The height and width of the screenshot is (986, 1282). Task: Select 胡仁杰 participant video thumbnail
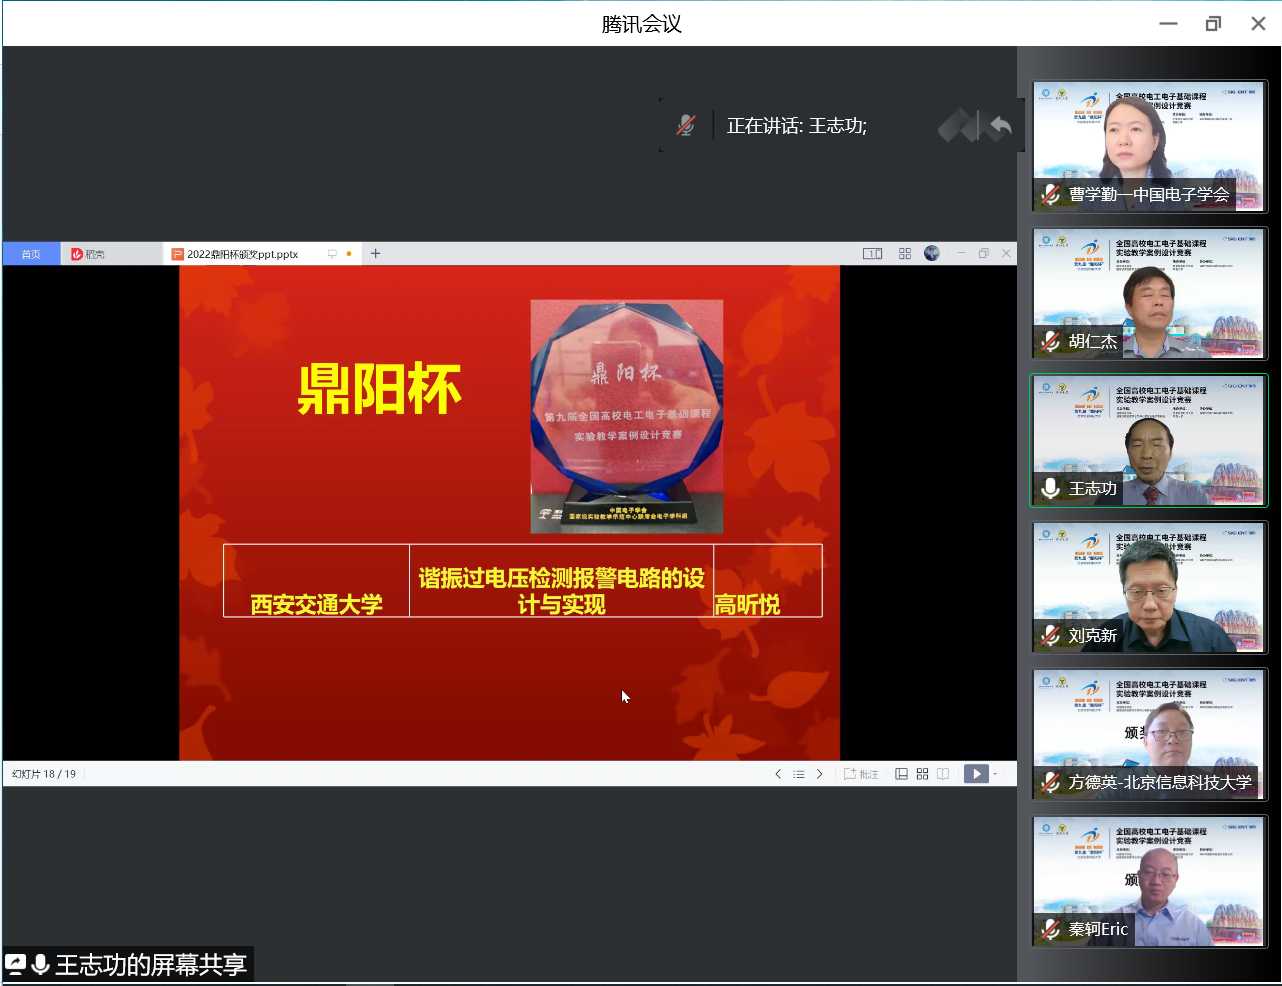(1149, 294)
